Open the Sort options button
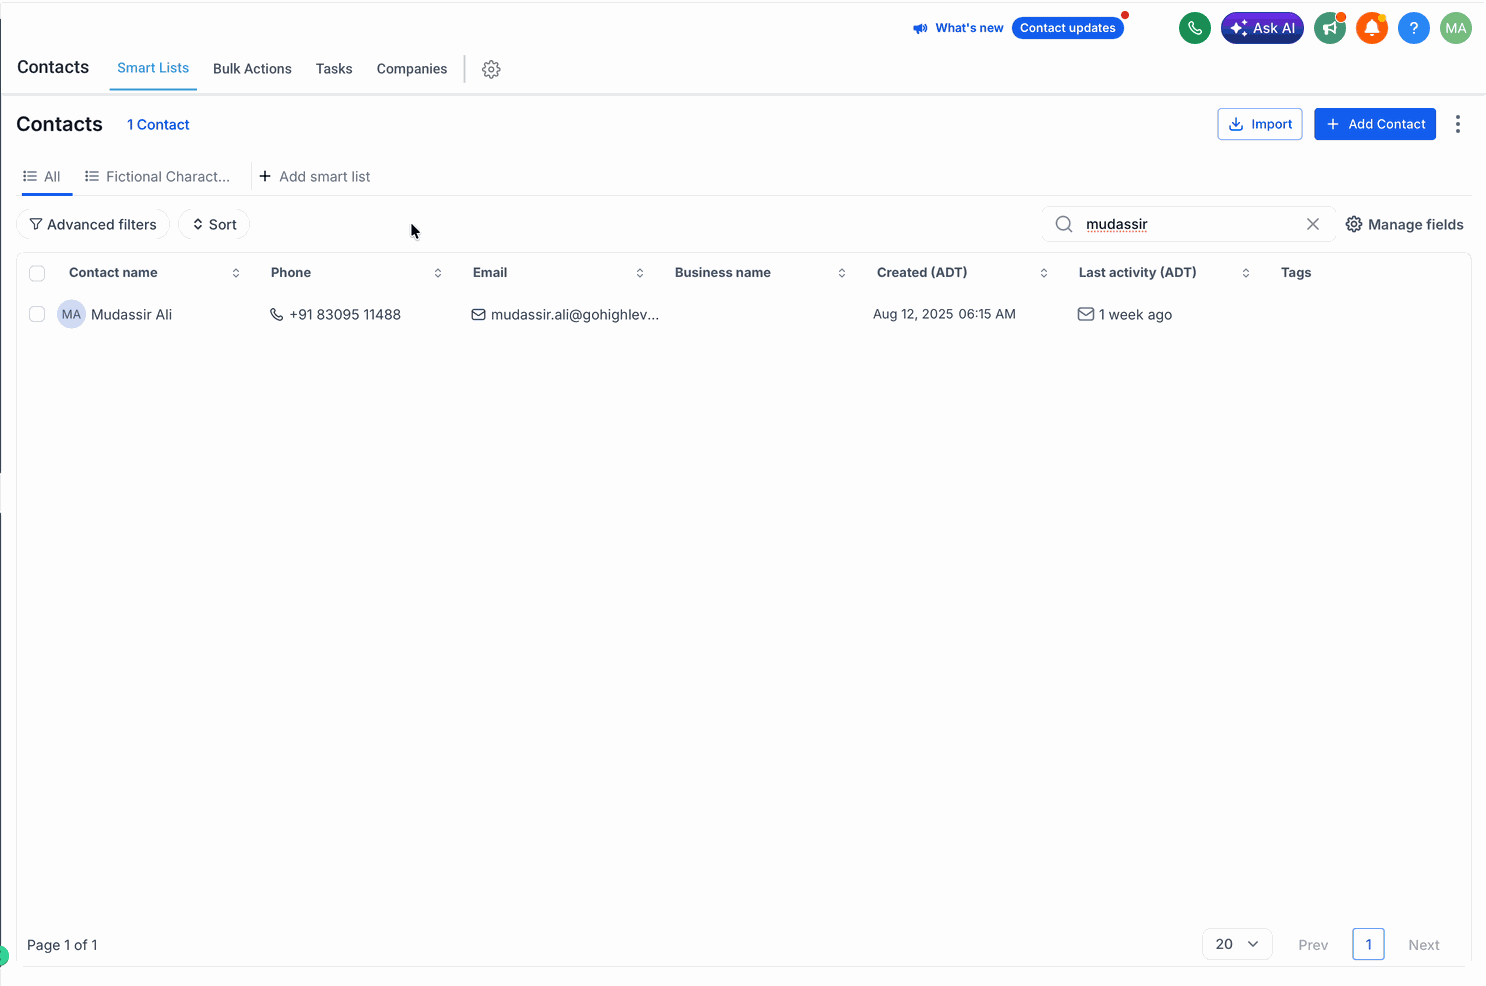The width and height of the screenshot is (1486, 986). coord(214,224)
